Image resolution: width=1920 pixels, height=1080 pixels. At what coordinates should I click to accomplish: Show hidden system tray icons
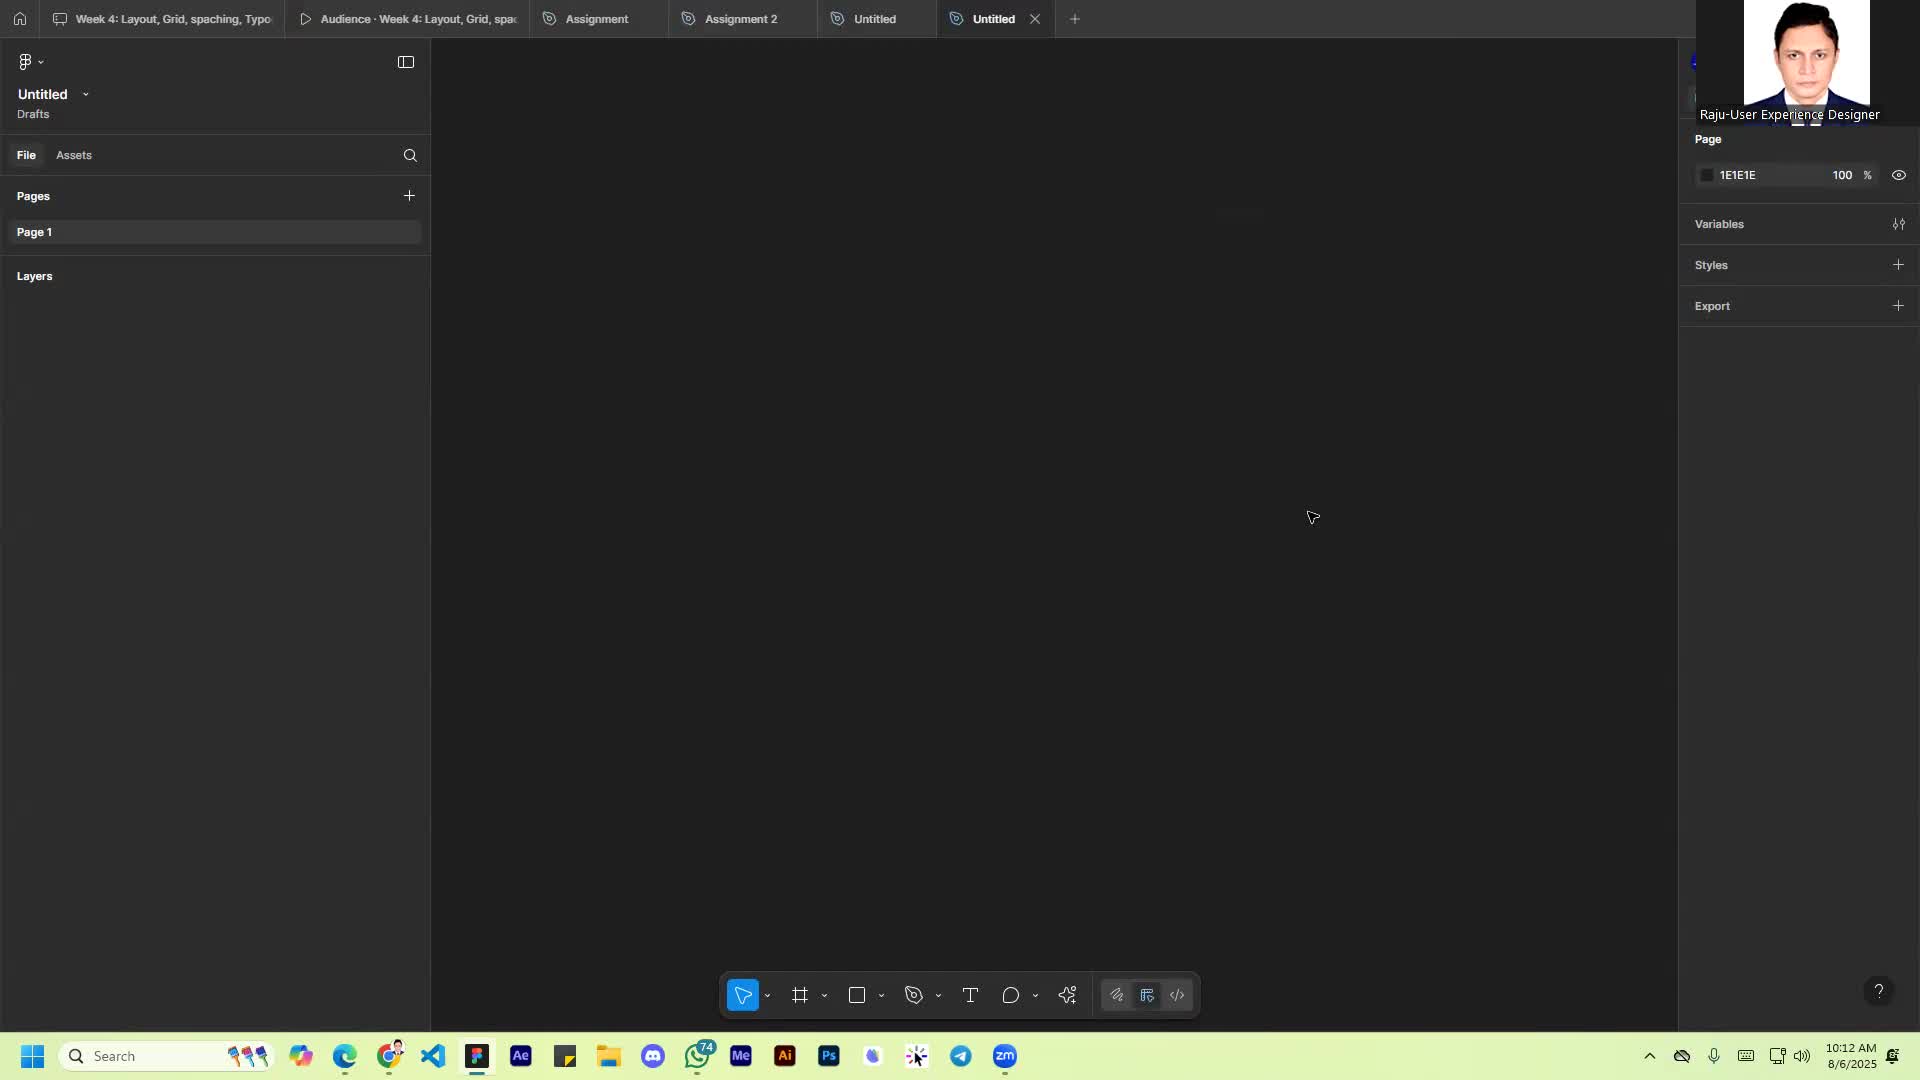[1650, 1056]
